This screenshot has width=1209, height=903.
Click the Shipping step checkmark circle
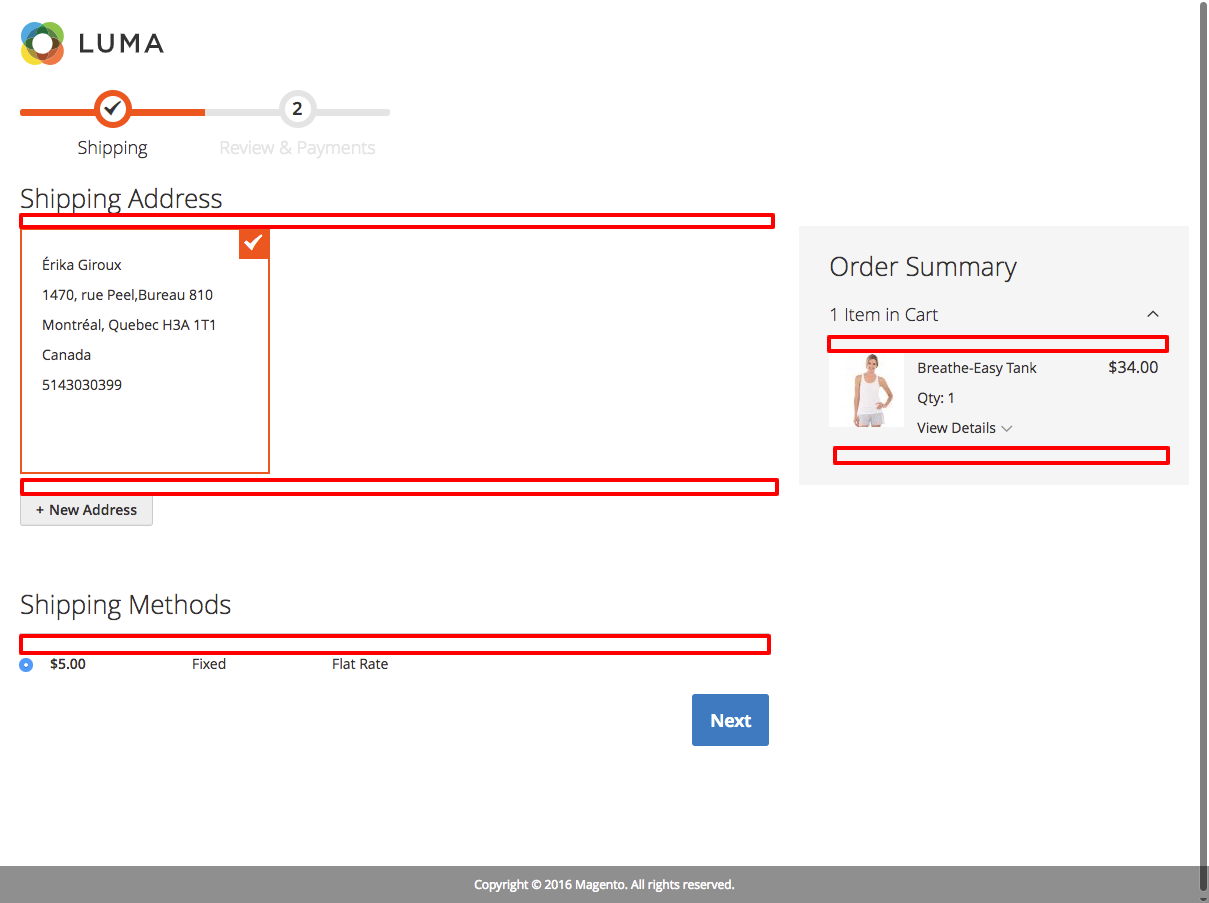pos(113,108)
